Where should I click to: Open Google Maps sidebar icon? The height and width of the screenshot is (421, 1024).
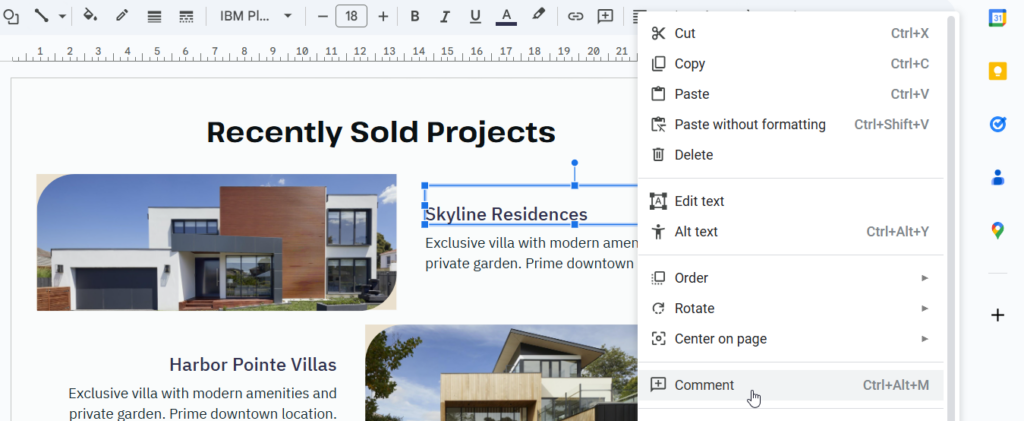(x=997, y=231)
